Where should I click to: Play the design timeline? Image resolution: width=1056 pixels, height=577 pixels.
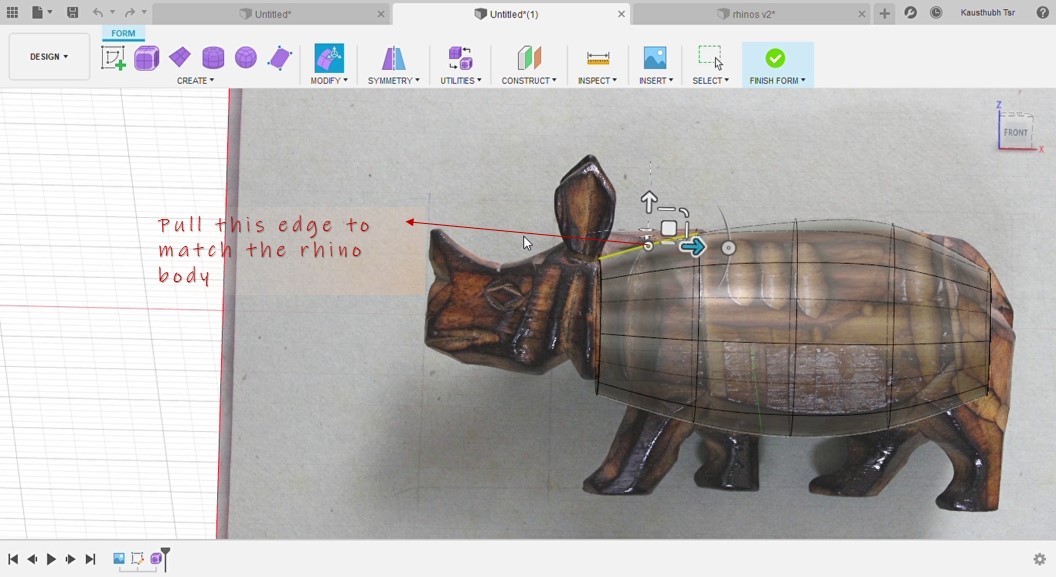[51, 559]
